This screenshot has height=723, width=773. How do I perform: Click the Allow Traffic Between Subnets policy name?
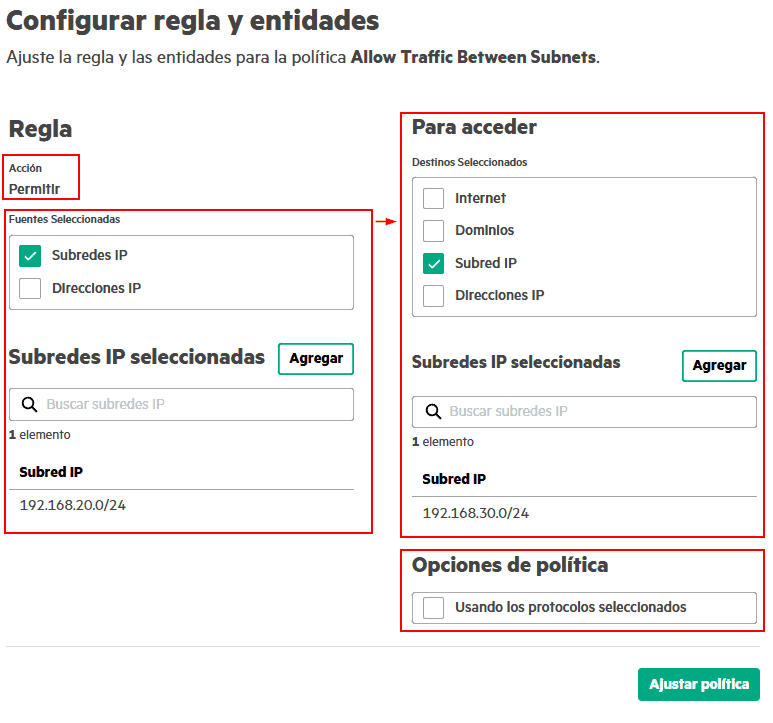(473, 57)
